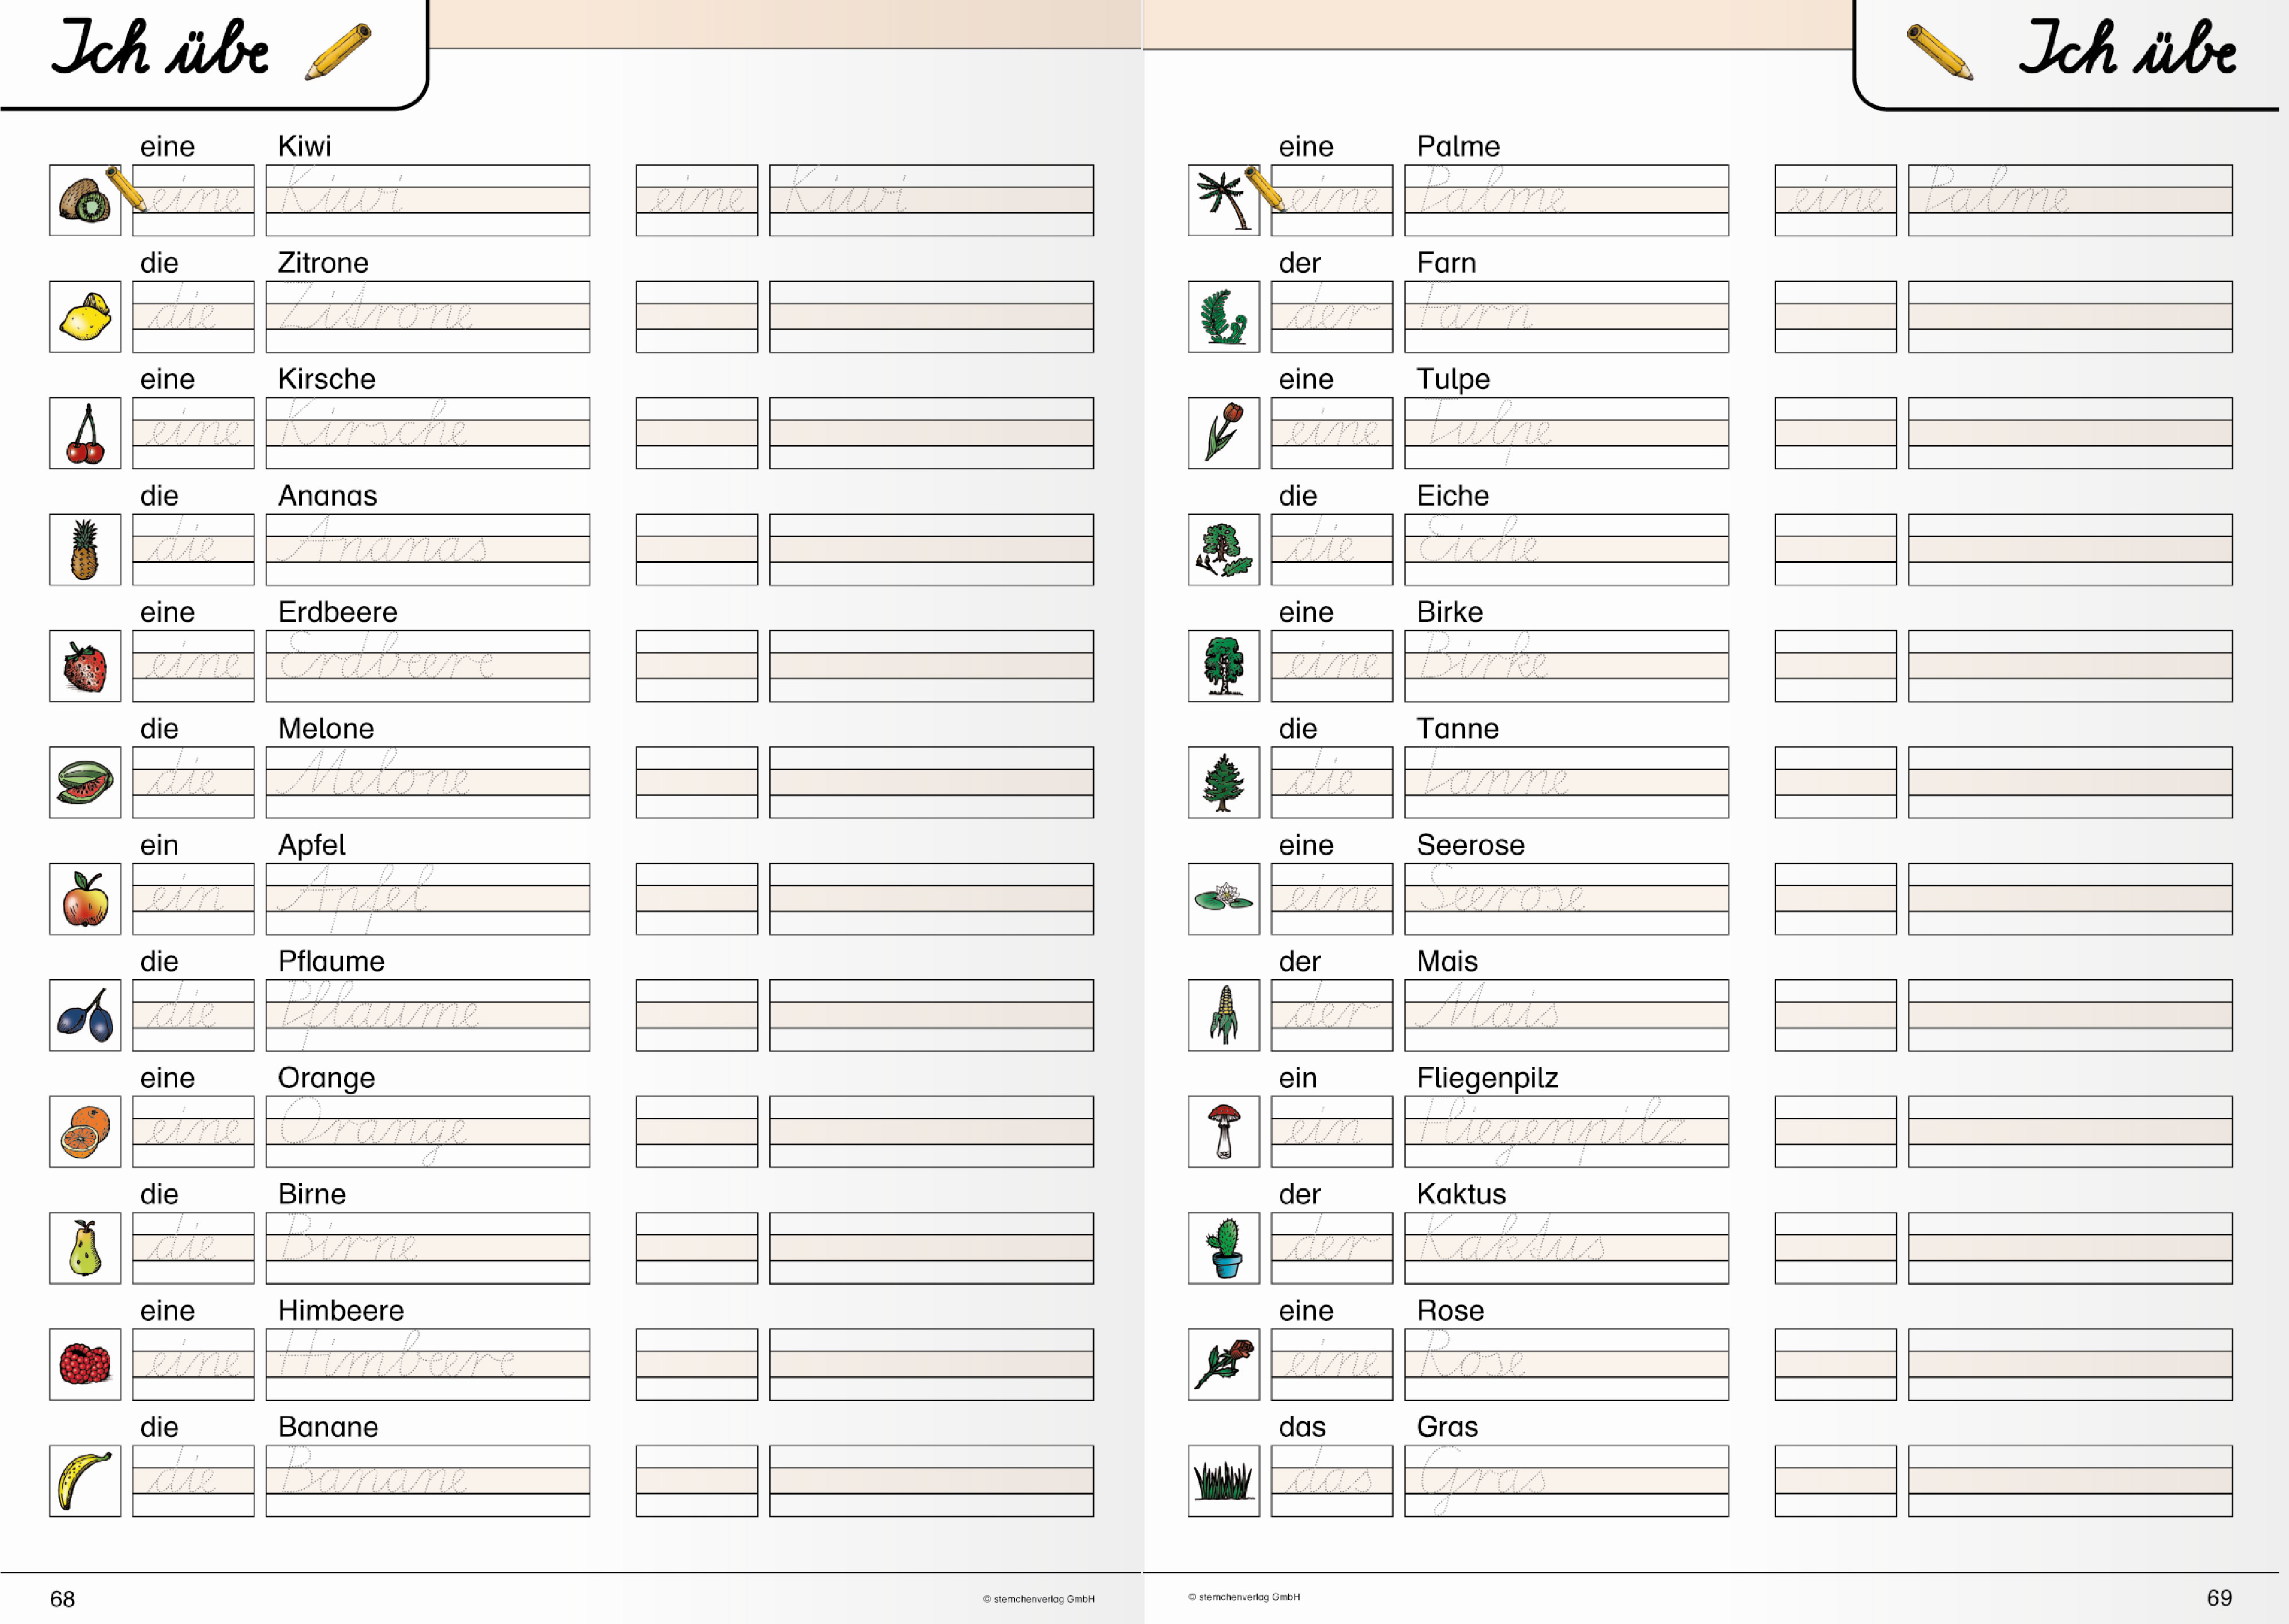Click the printed word Himbeere label
2289x1624 pixels.
(340, 1310)
